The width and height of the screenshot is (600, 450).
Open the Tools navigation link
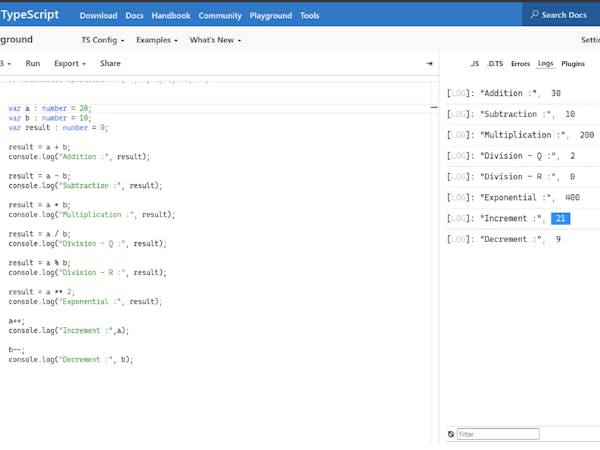[309, 16]
